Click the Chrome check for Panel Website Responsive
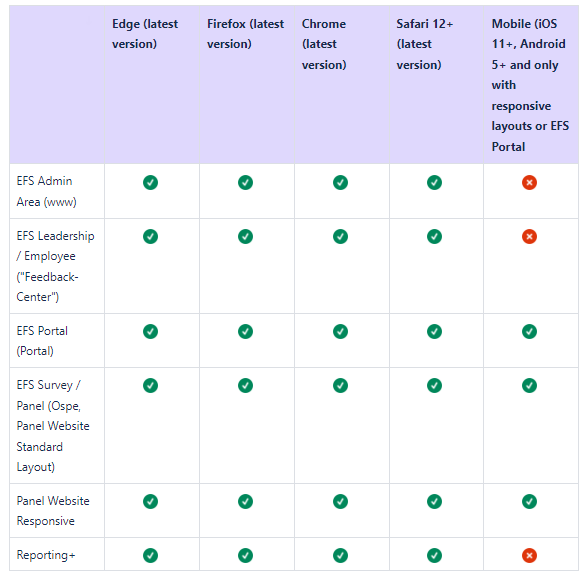The height and width of the screenshot is (578, 588). [x=340, y=501]
